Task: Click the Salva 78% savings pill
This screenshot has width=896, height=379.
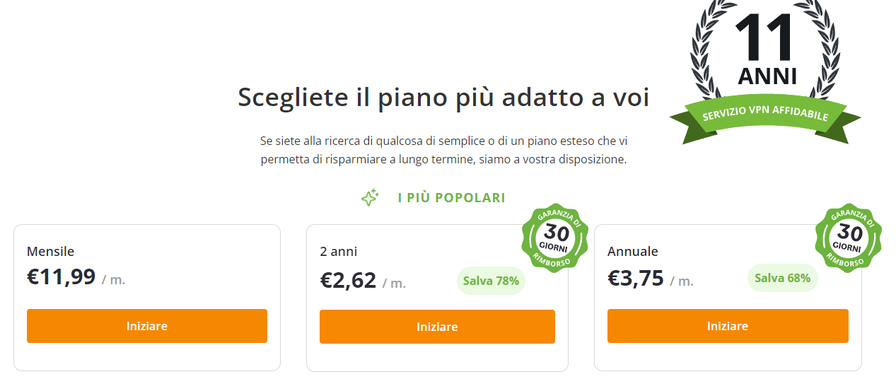Action: (x=491, y=281)
